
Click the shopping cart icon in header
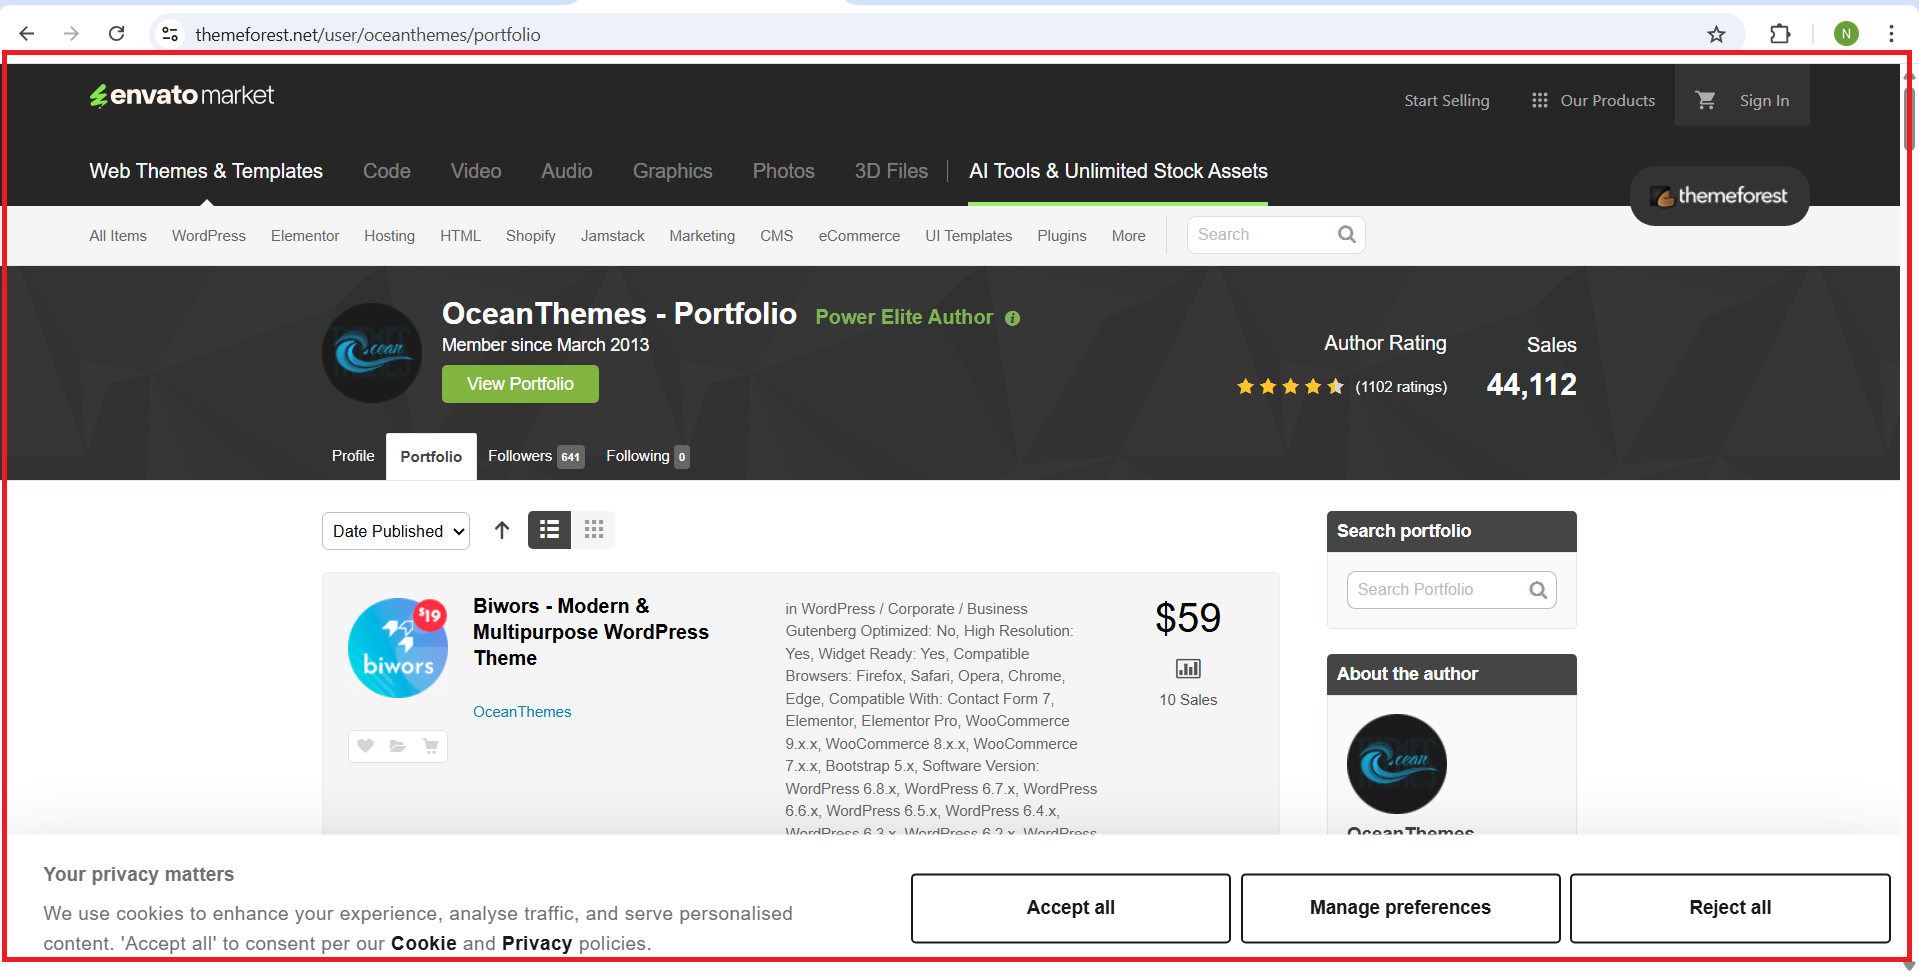tap(1706, 100)
